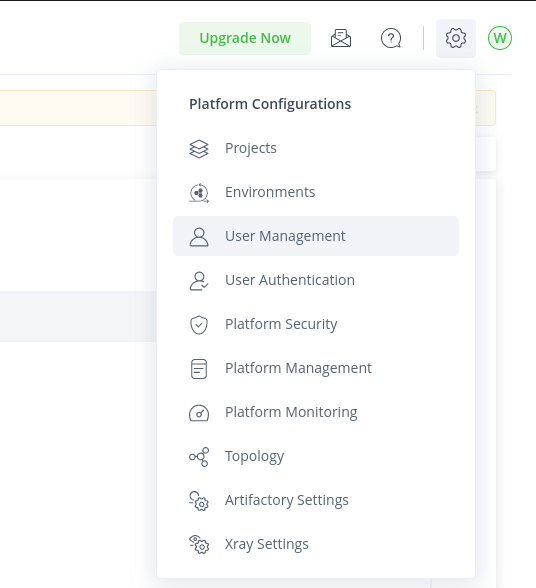This screenshot has height=588, width=536.
Task: Click the User Authentication person-check icon
Action: click(x=199, y=281)
